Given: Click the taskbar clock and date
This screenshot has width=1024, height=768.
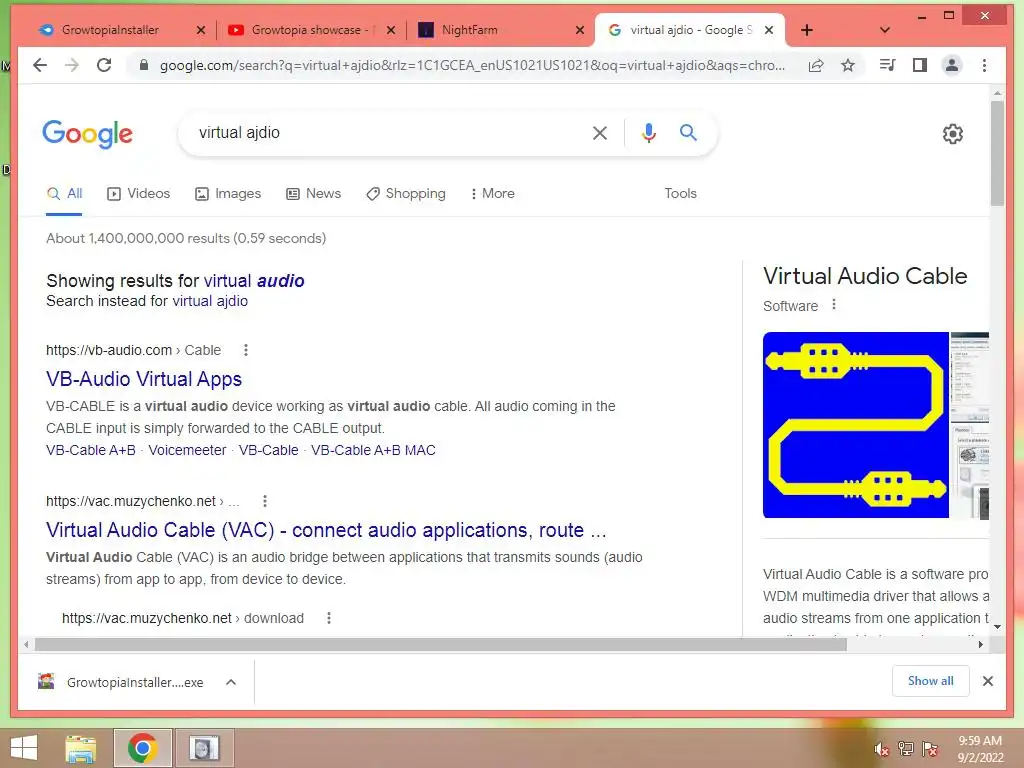Looking at the screenshot, I should 980,749.
